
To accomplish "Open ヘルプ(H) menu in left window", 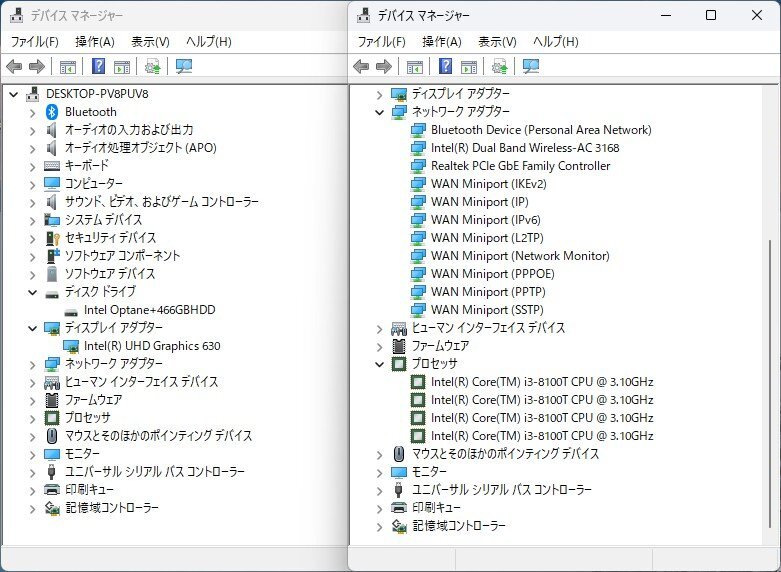I will (x=209, y=41).
